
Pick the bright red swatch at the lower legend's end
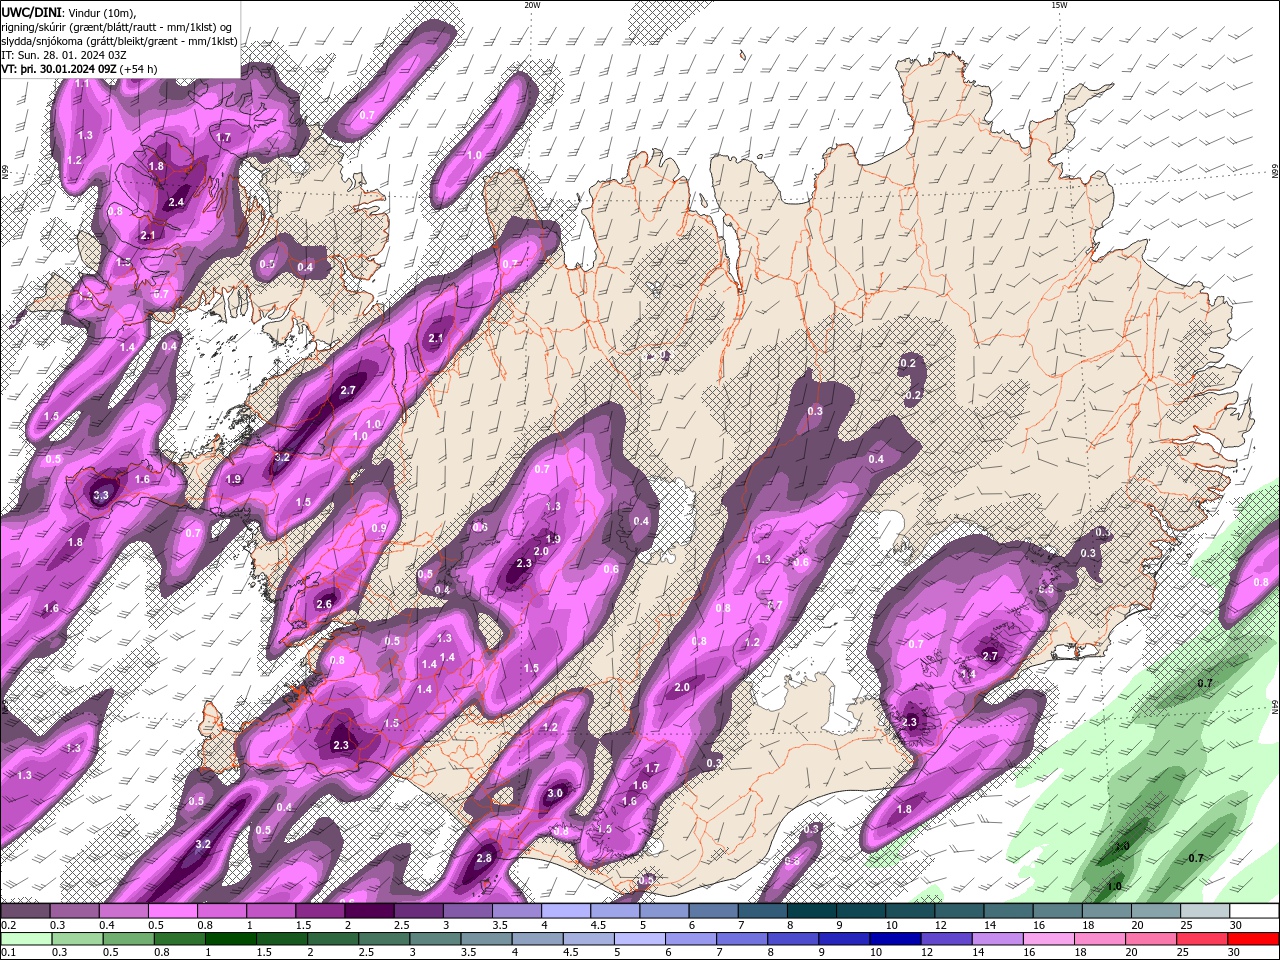[1251, 939]
